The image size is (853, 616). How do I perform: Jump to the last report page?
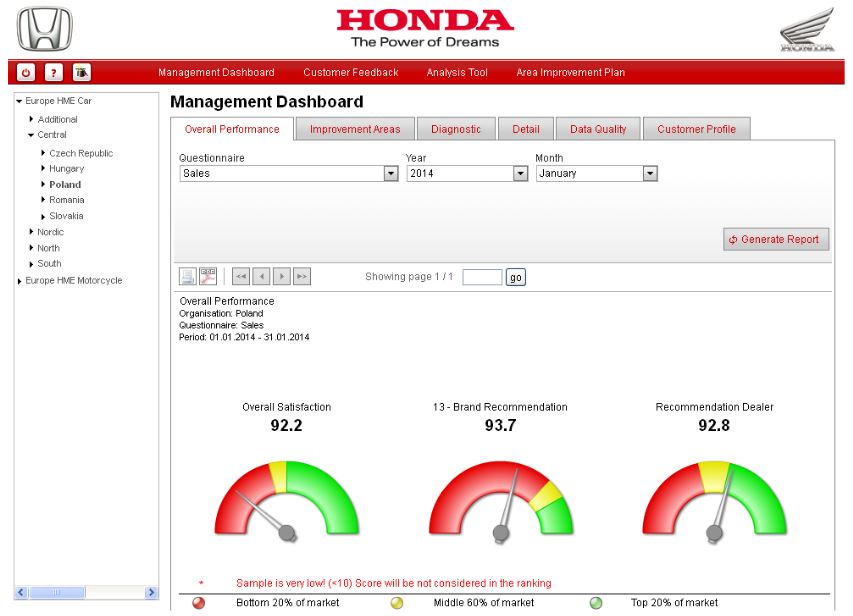coord(302,276)
